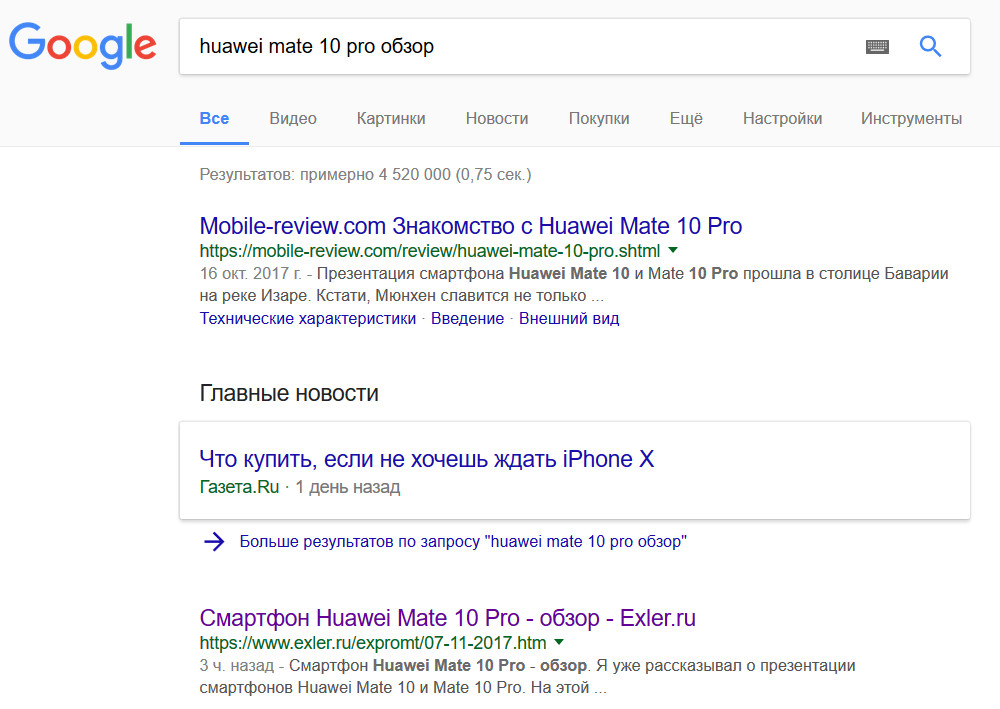Jump to the Внешний вид sitelink
This screenshot has width=1000, height=709.
tap(570, 319)
